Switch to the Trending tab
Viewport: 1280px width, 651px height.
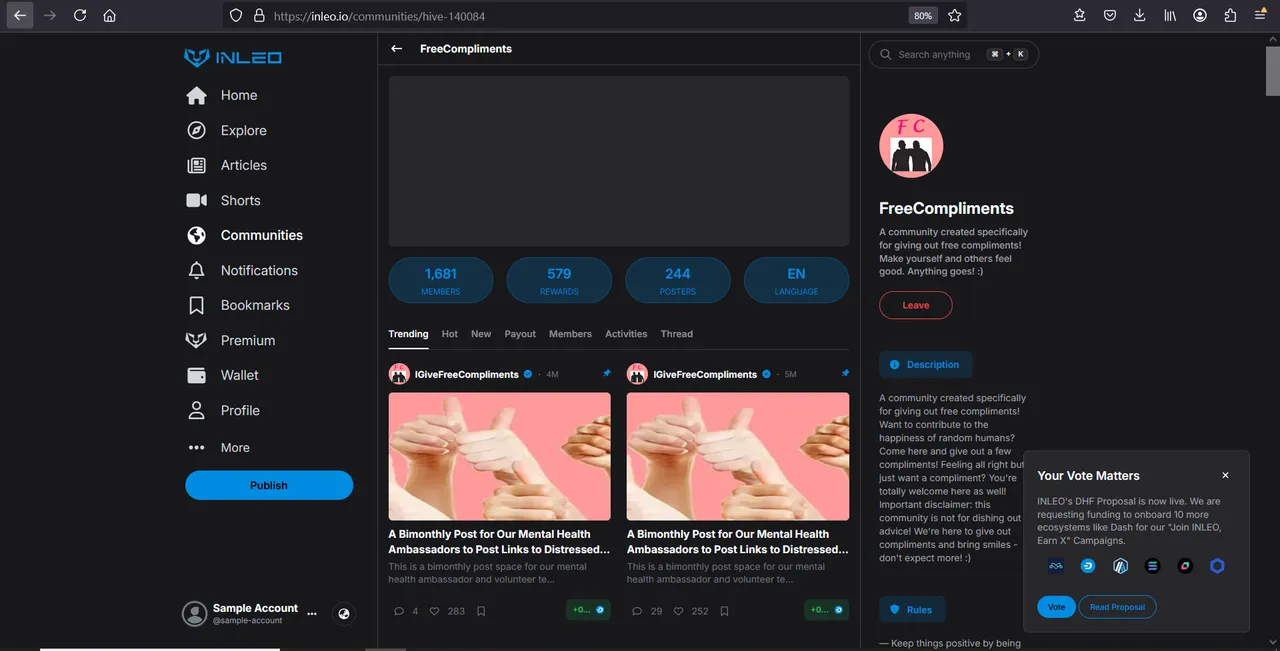pyautogui.click(x=408, y=334)
